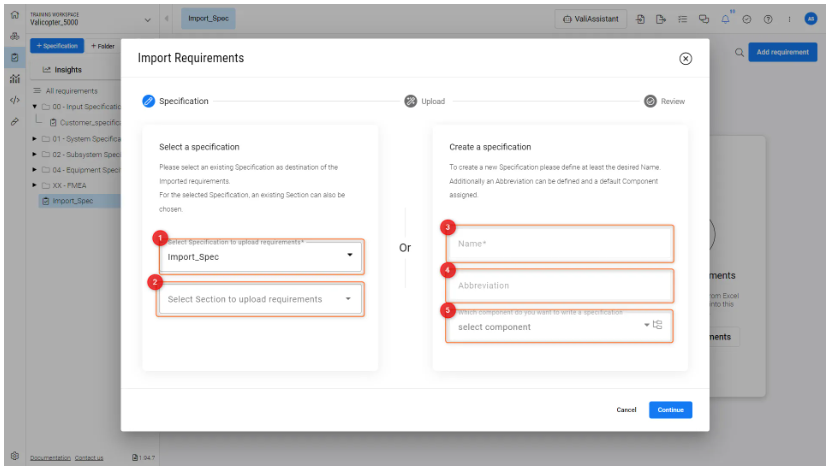Open the code icon in sidebar
Image resolution: width=832 pixels, height=468 pixels.
14,100
